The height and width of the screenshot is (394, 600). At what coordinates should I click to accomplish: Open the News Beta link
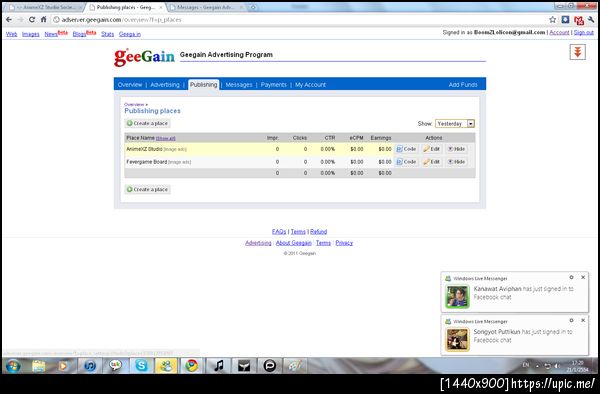point(56,34)
